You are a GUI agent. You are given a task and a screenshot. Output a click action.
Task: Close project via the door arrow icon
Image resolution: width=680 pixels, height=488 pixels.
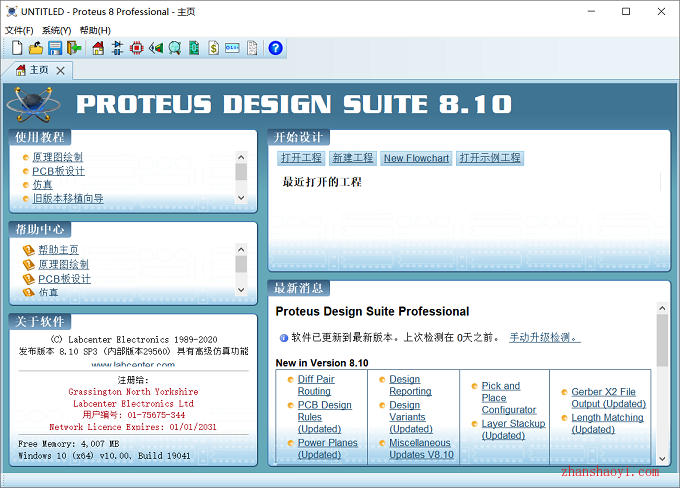point(74,48)
